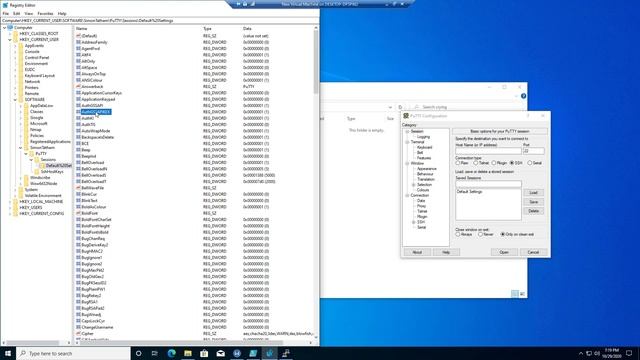Select Telnet connection type in PuTTY

coord(476,163)
